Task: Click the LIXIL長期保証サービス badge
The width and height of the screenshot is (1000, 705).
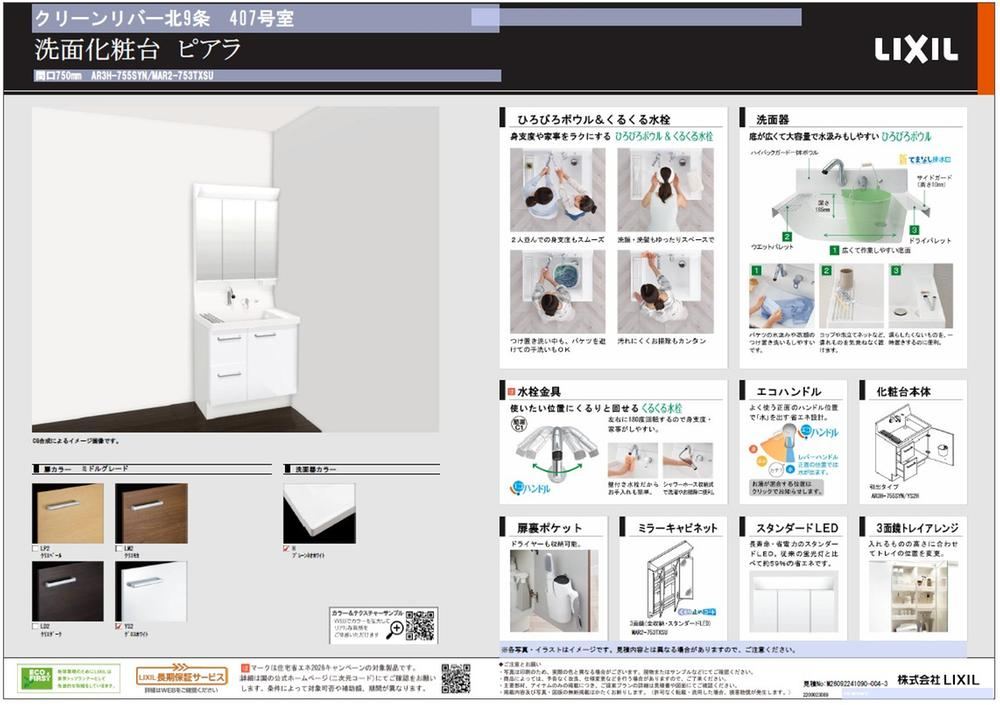Action: [182, 676]
